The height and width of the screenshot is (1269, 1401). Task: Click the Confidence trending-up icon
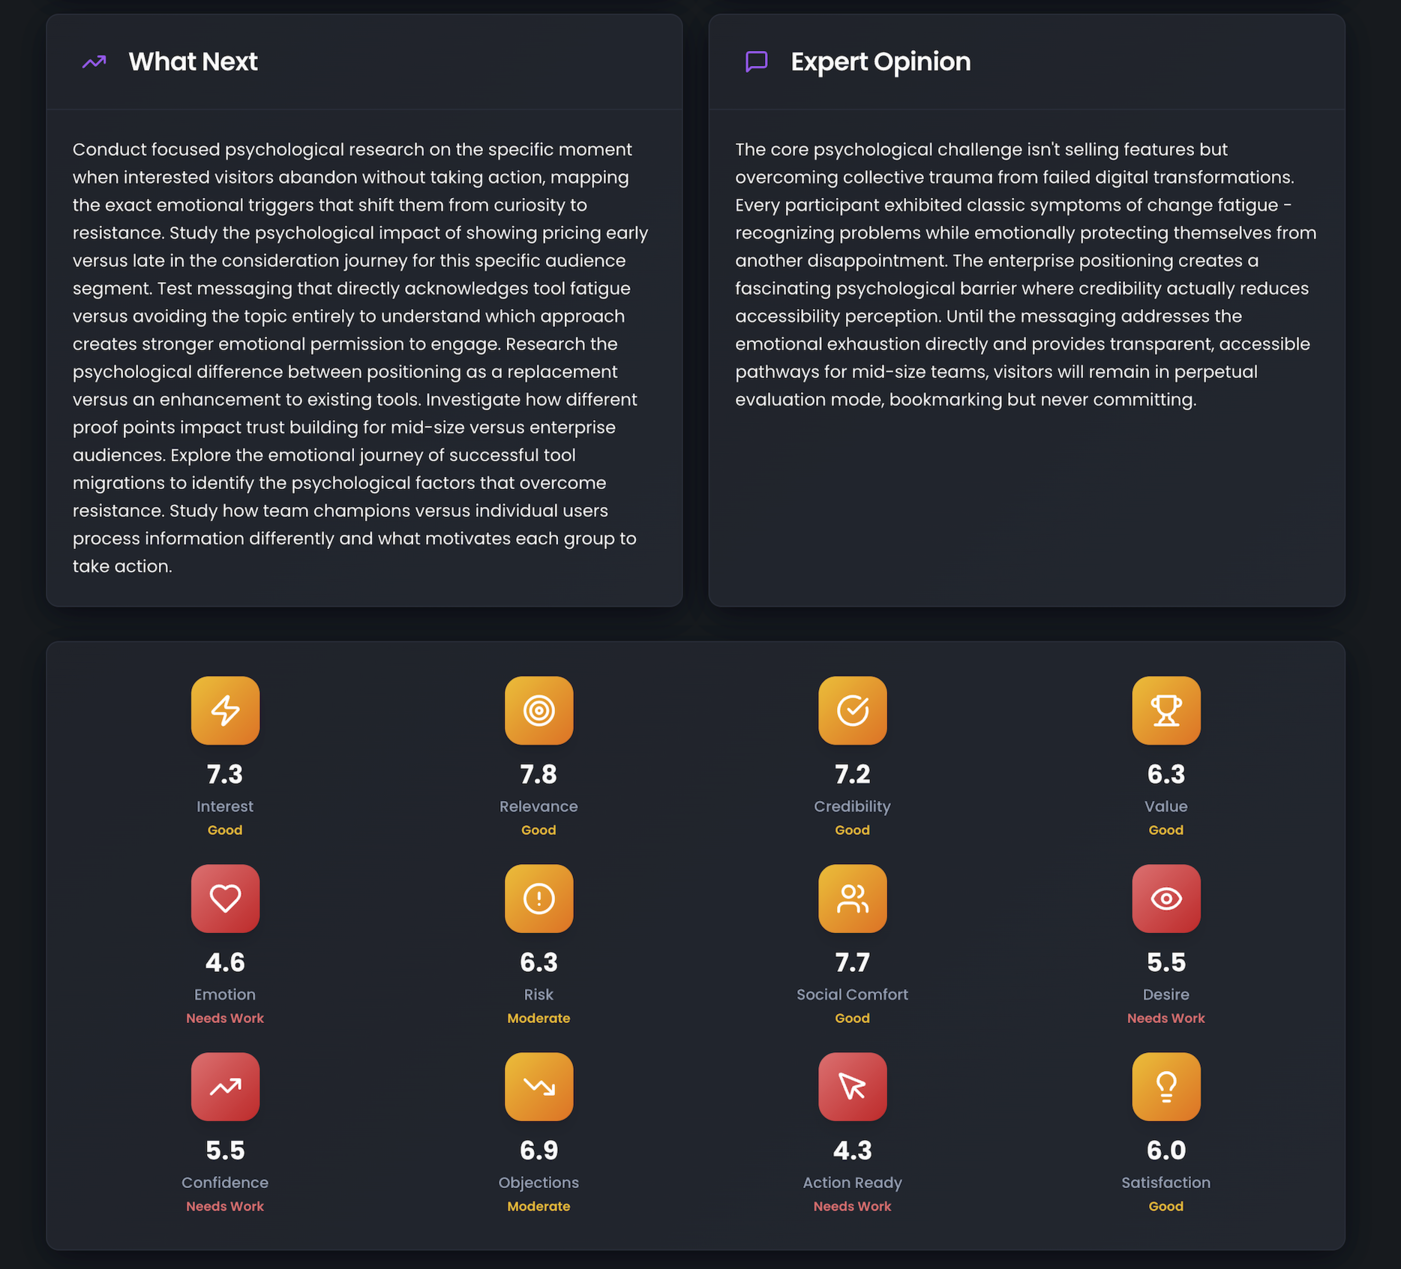click(x=225, y=1087)
